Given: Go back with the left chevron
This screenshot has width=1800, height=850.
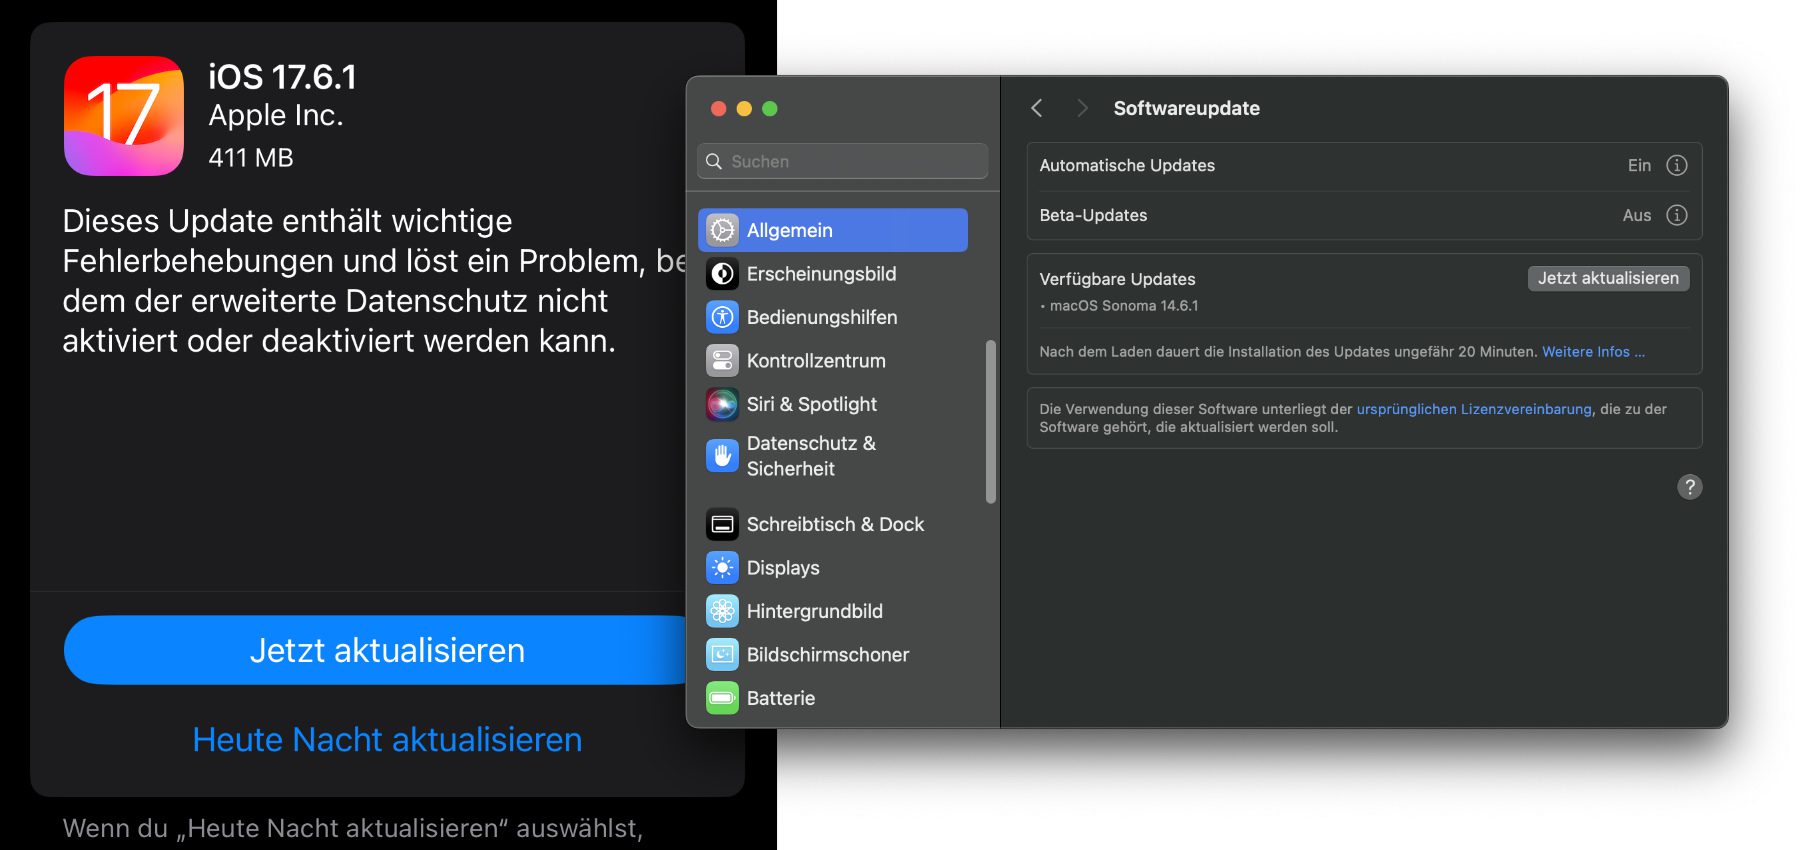Looking at the screenshot, I should pos(1037,108).
